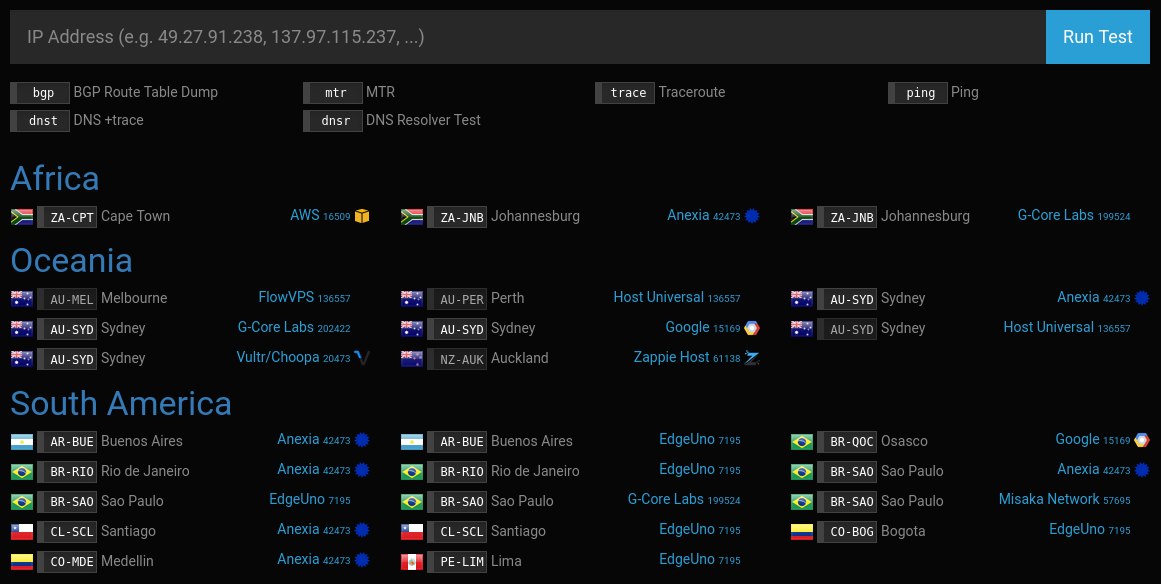The height and width of the screenshot is (584, 1161).
Task: Click the Anexia icon in AU-SYD Anexia row
Action: pos(1142,298)
